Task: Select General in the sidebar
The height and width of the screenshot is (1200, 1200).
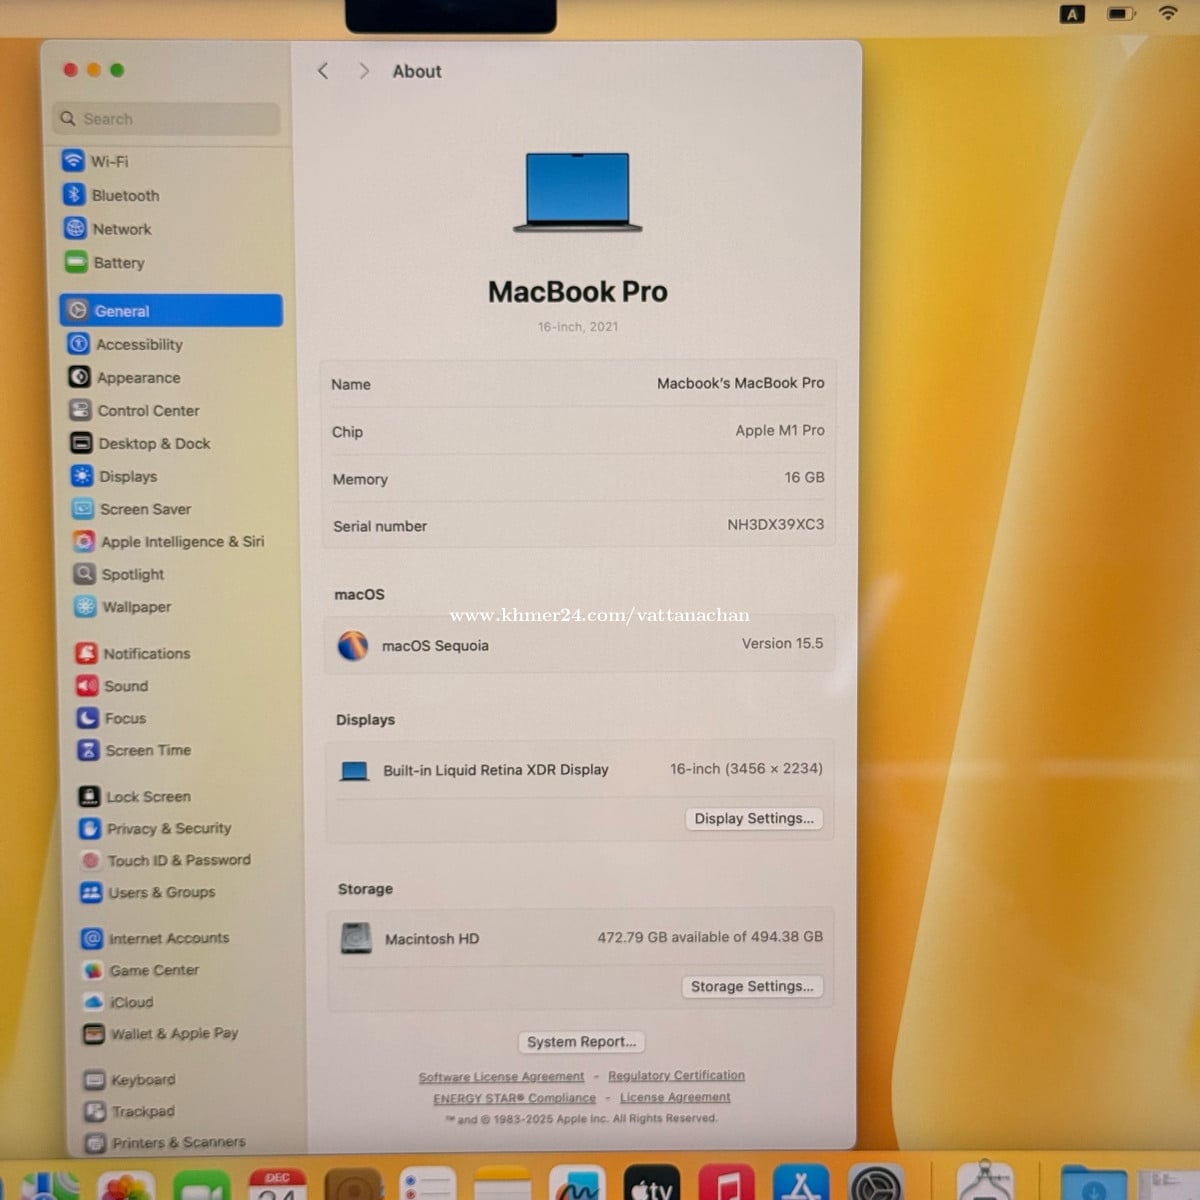Action: [171, 311]
